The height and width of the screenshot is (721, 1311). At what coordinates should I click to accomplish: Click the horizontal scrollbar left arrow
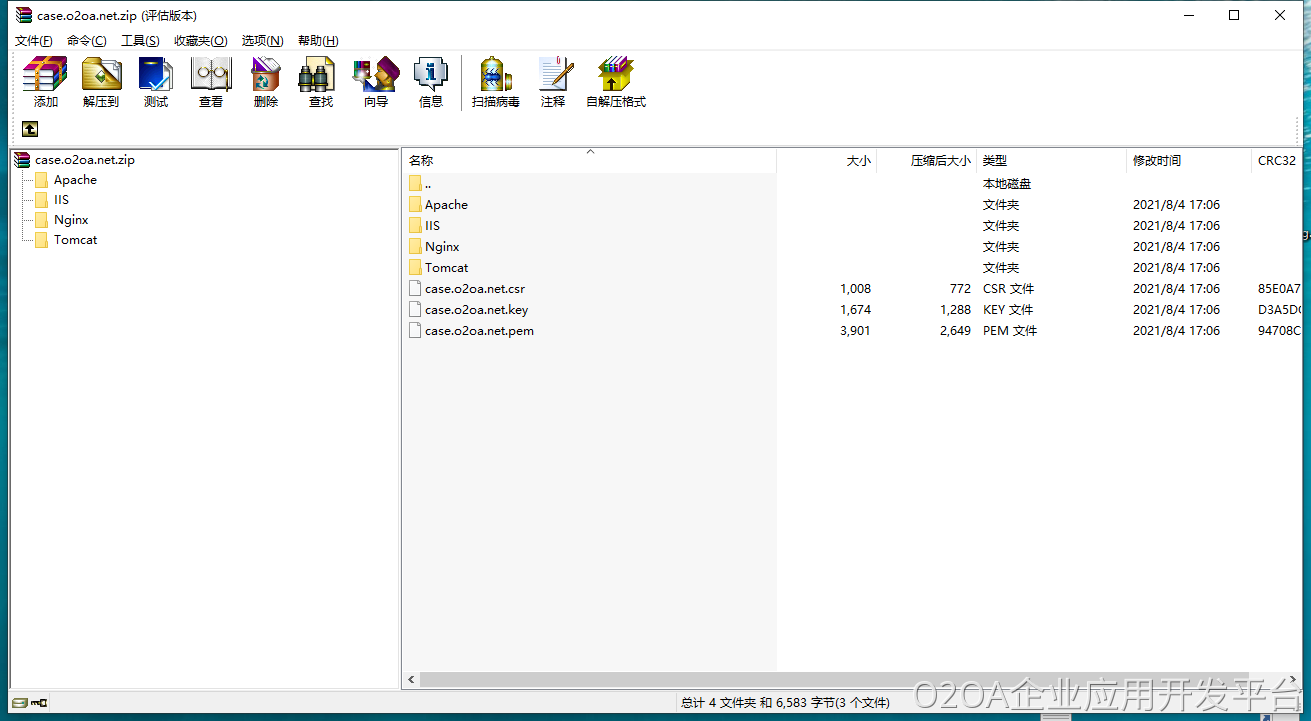(x=411, y=680)
